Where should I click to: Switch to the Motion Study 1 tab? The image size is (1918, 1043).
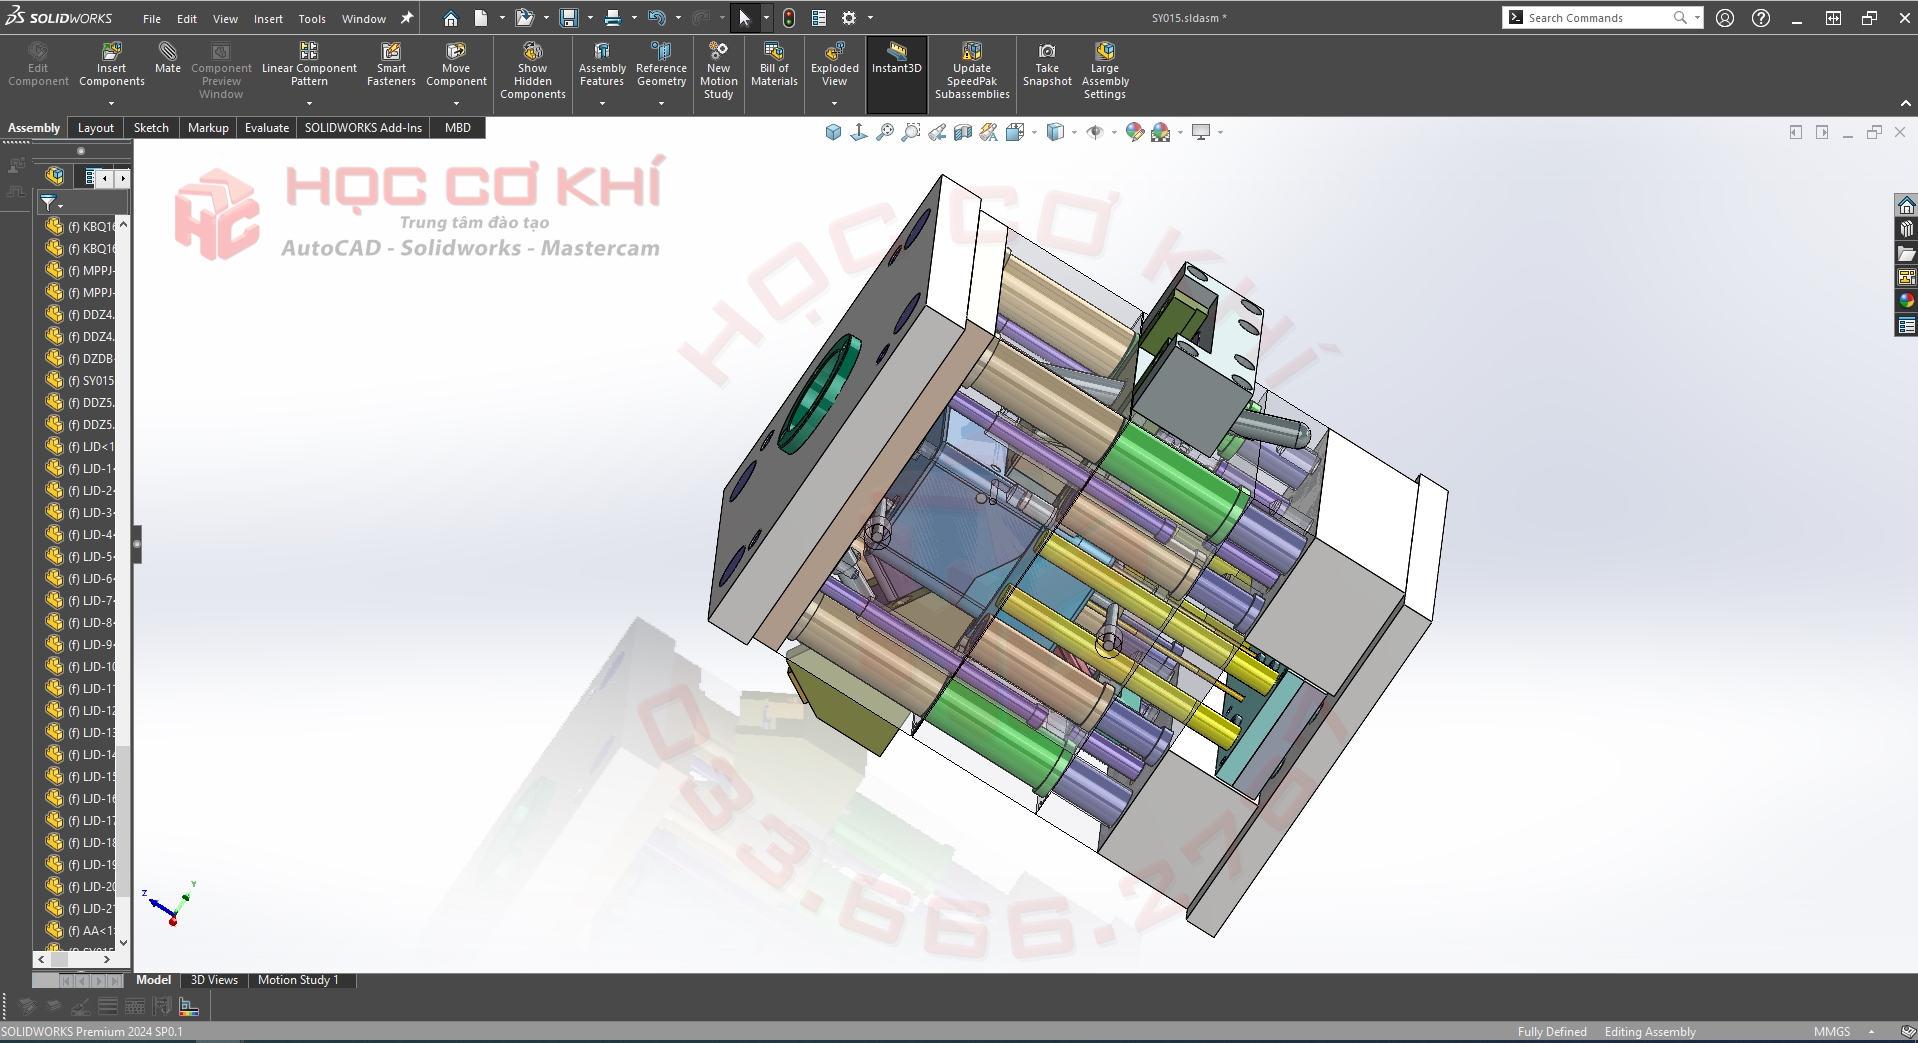(x=298, y=980)
